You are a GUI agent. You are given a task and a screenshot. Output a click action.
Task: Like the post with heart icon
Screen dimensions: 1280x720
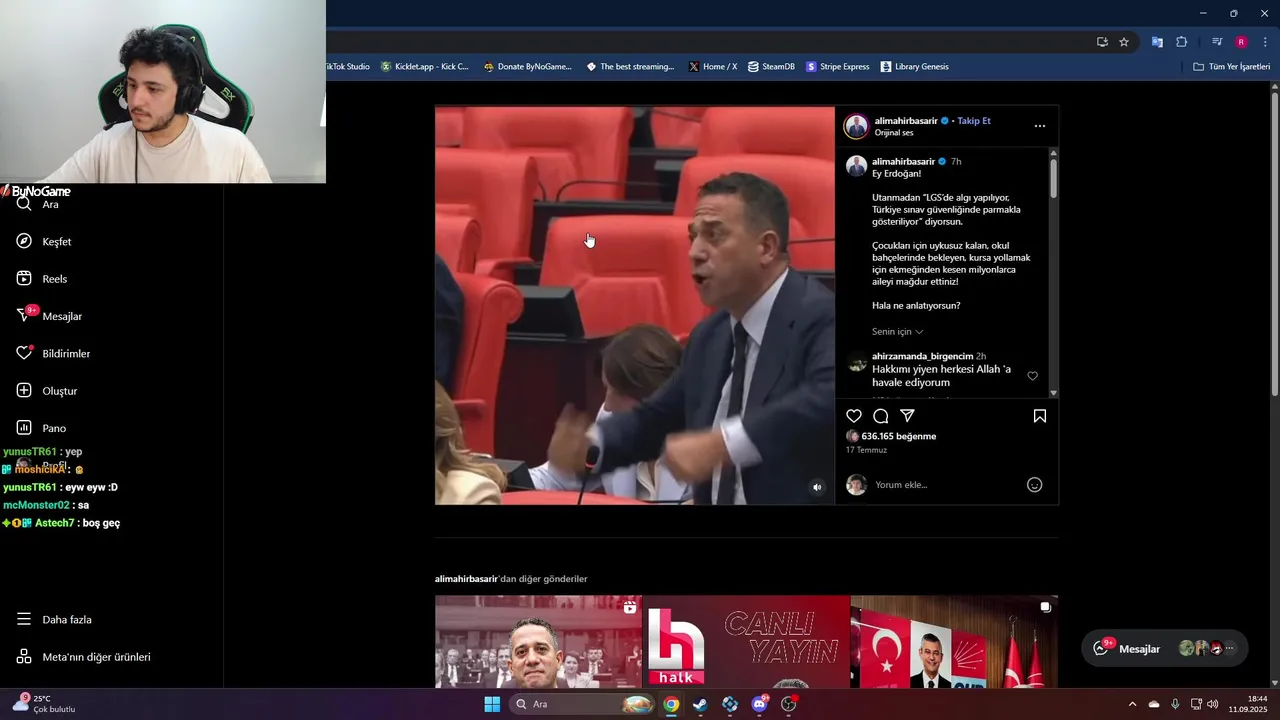pyautogui.click(x=854, y=416)
